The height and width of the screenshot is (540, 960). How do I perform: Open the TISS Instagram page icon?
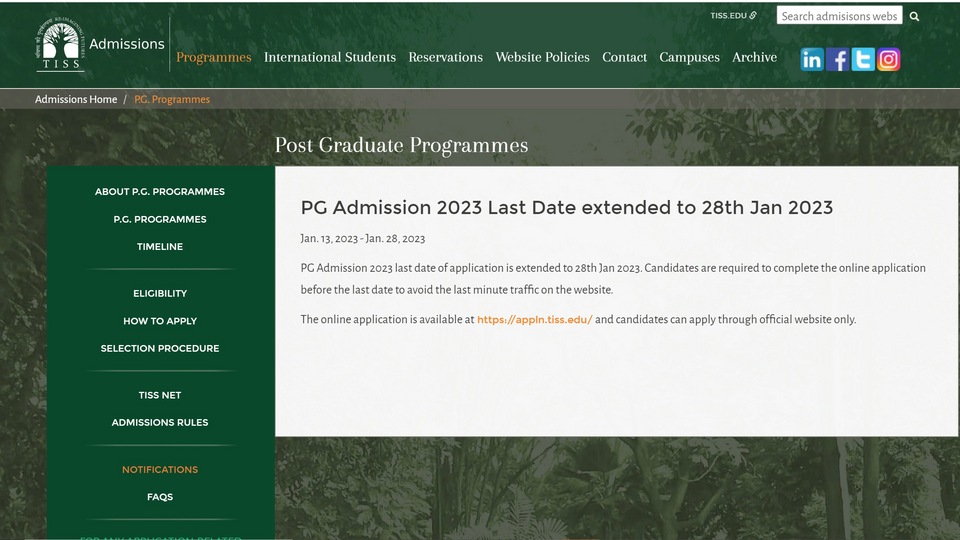888,59
